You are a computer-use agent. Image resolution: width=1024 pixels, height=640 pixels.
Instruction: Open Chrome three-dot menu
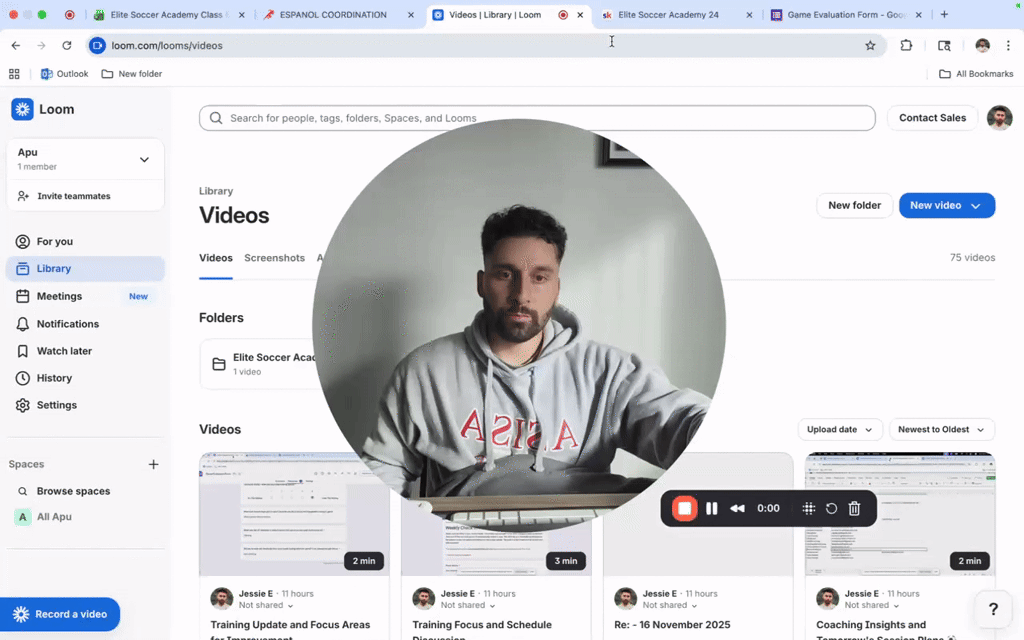tap(1008, 45)
